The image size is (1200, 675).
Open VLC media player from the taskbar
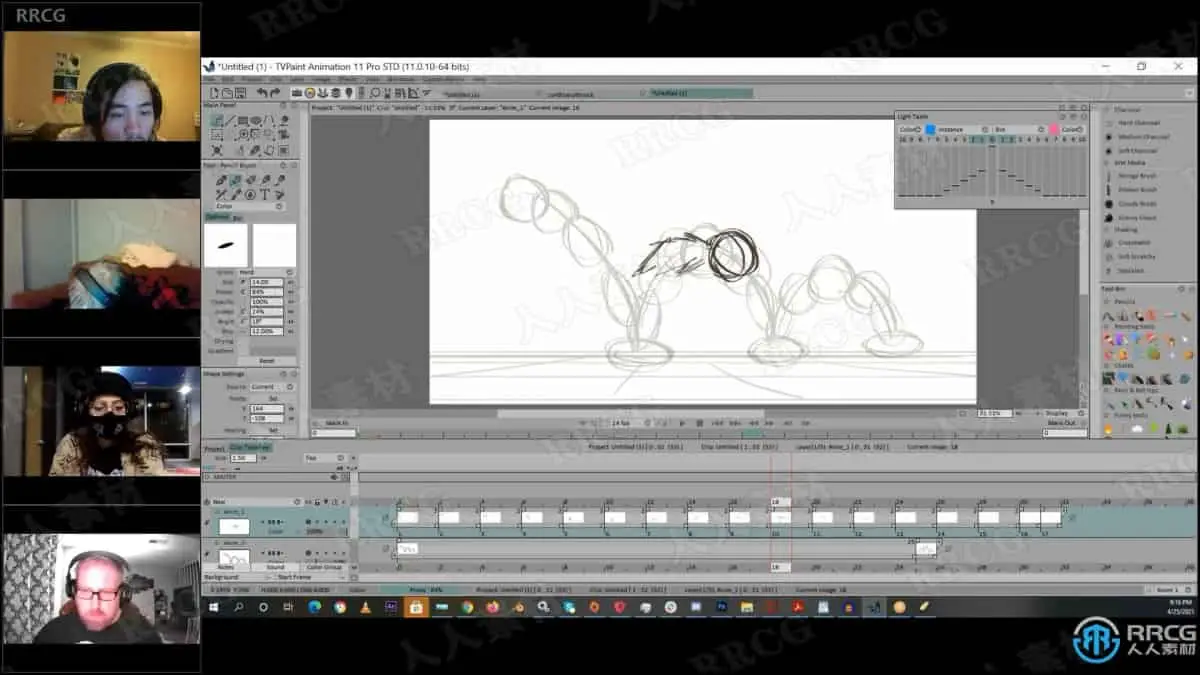click(x=365, y=607)
